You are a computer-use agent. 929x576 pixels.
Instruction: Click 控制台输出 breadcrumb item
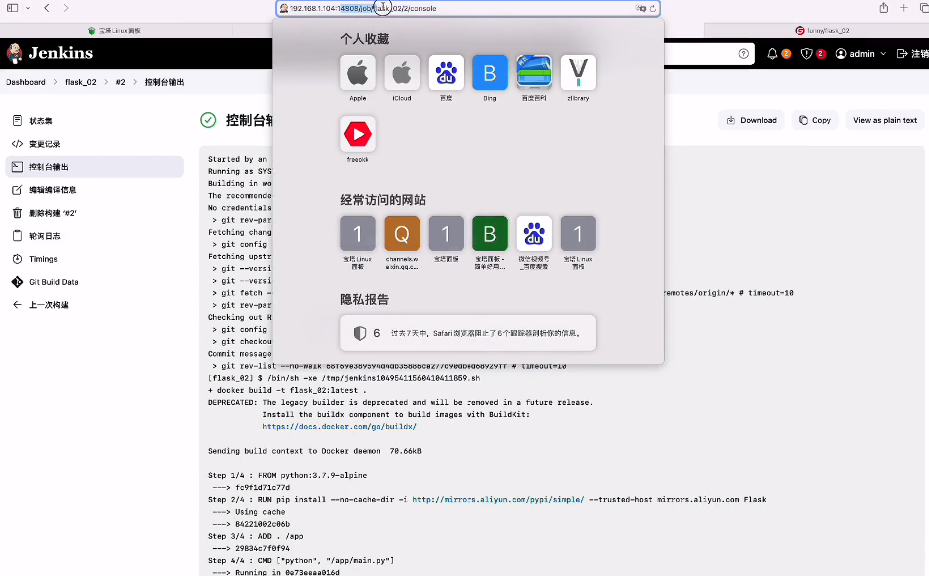click(x=164, y=82)
